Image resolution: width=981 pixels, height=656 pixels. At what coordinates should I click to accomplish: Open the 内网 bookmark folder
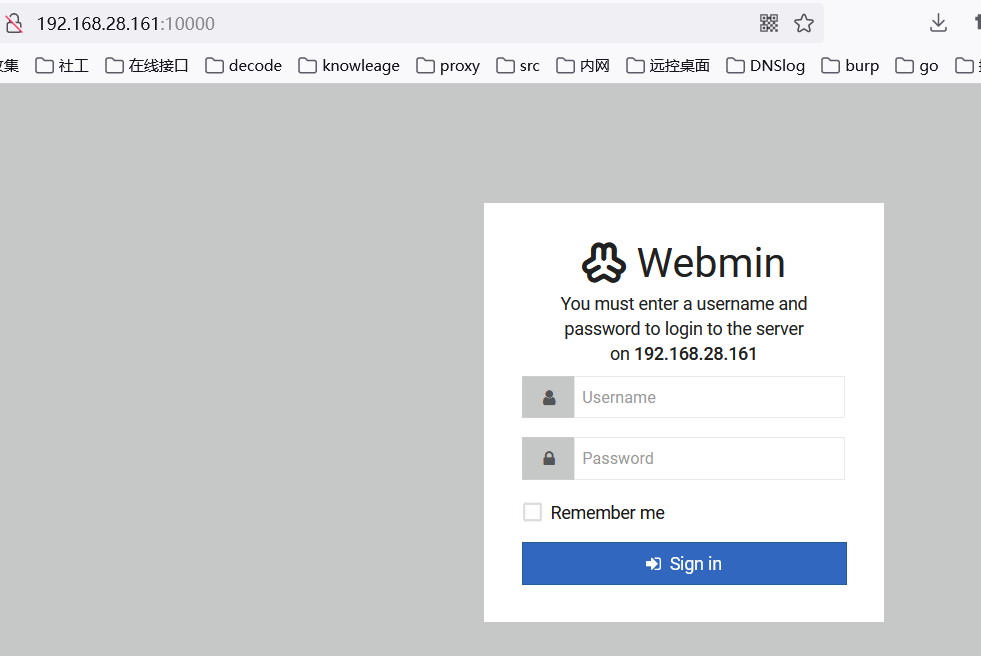pos(583,66)
